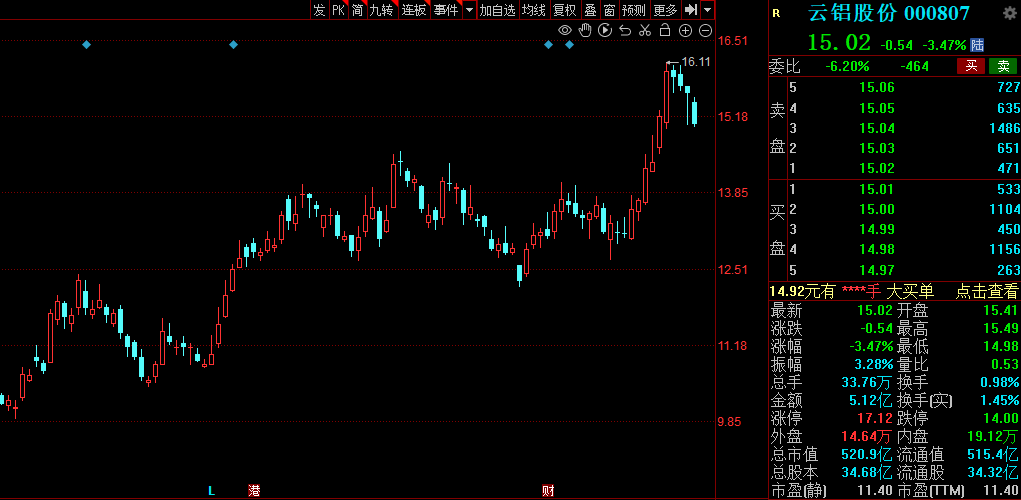Viewport: 1021px width, 500px height.
Task: Zoom in with the plus icon
Action: 685,30
